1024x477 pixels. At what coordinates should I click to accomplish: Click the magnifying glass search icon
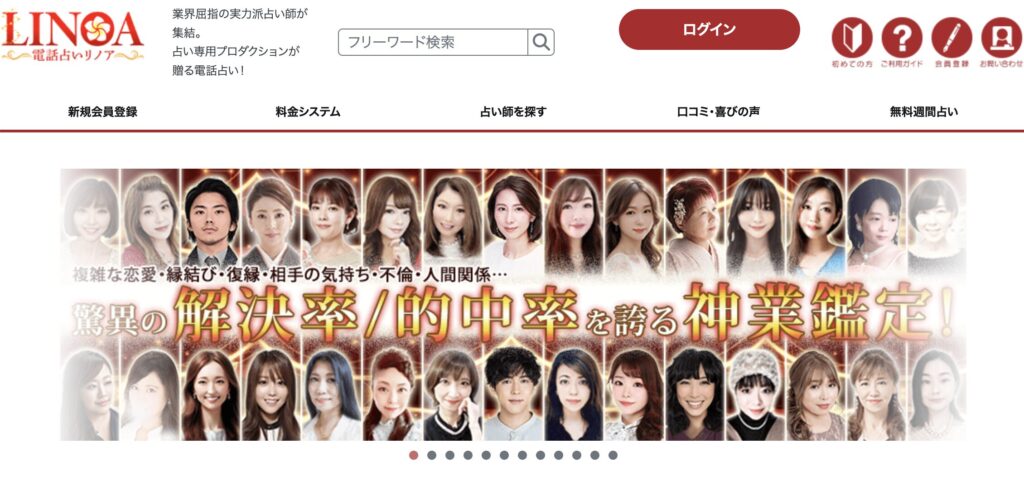[x=541, y=42]
